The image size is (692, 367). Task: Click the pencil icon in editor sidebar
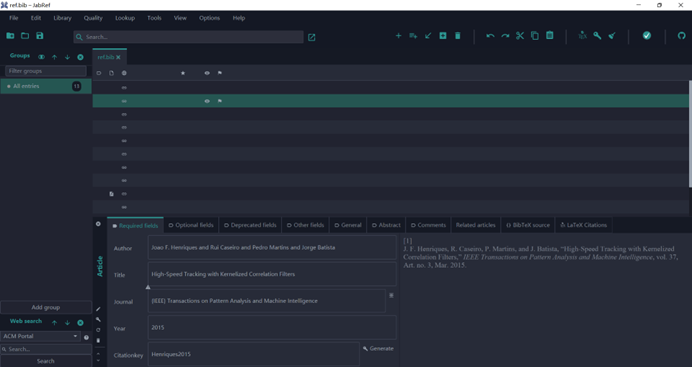[x=98, y=309]
